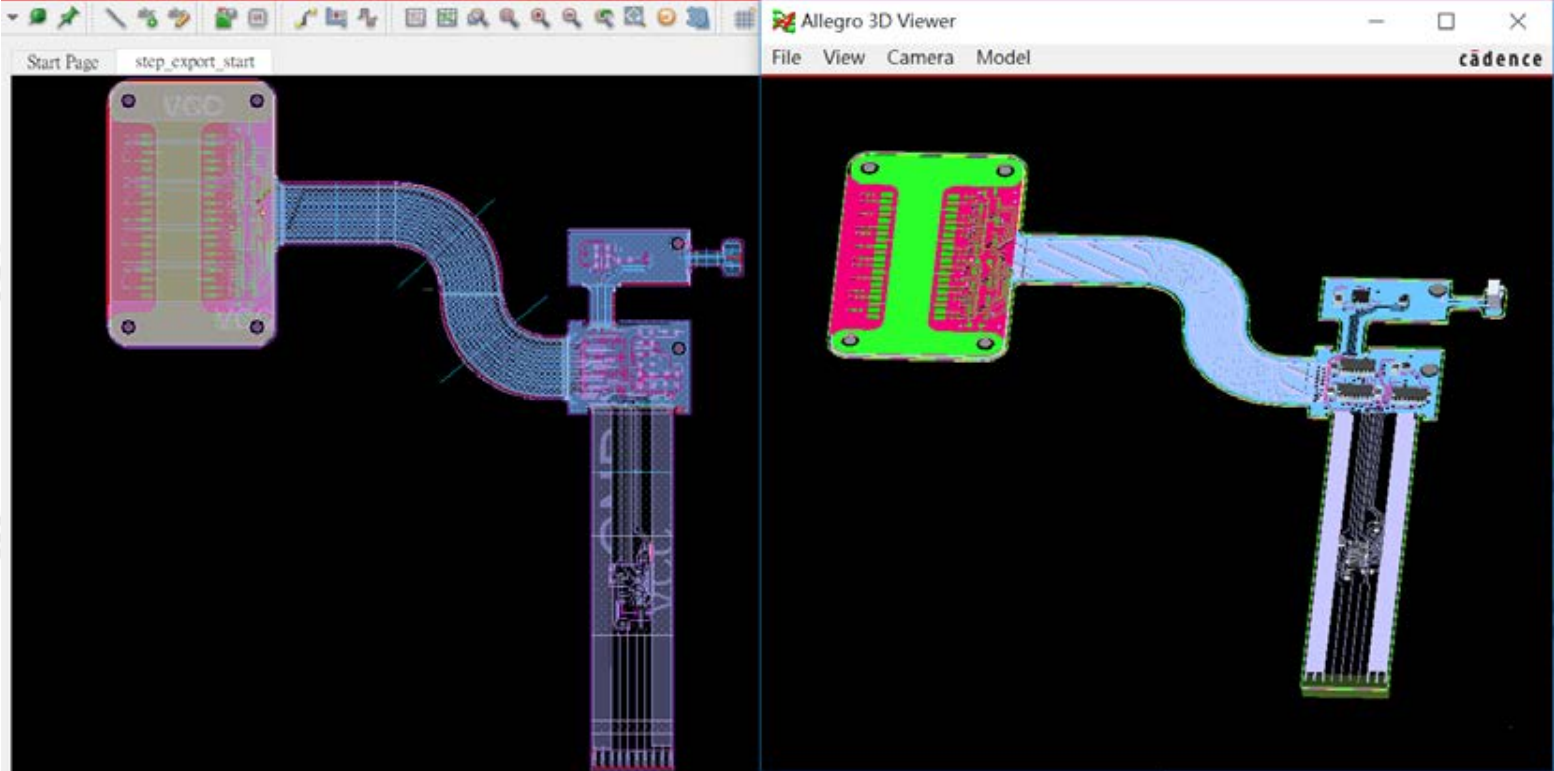
Task: Select the step_export_start tab
Action: point(194,62)
